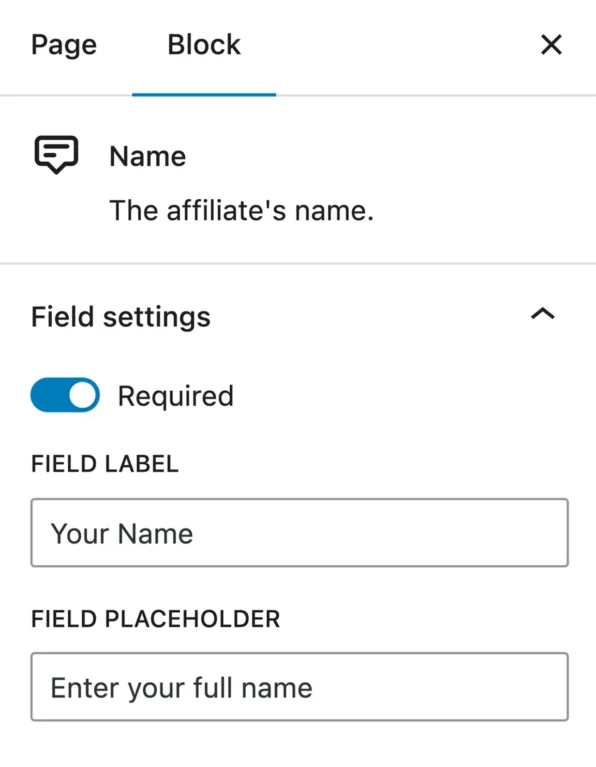
Task: Click the FIELD LABEL caption
Action: [105, 464]
